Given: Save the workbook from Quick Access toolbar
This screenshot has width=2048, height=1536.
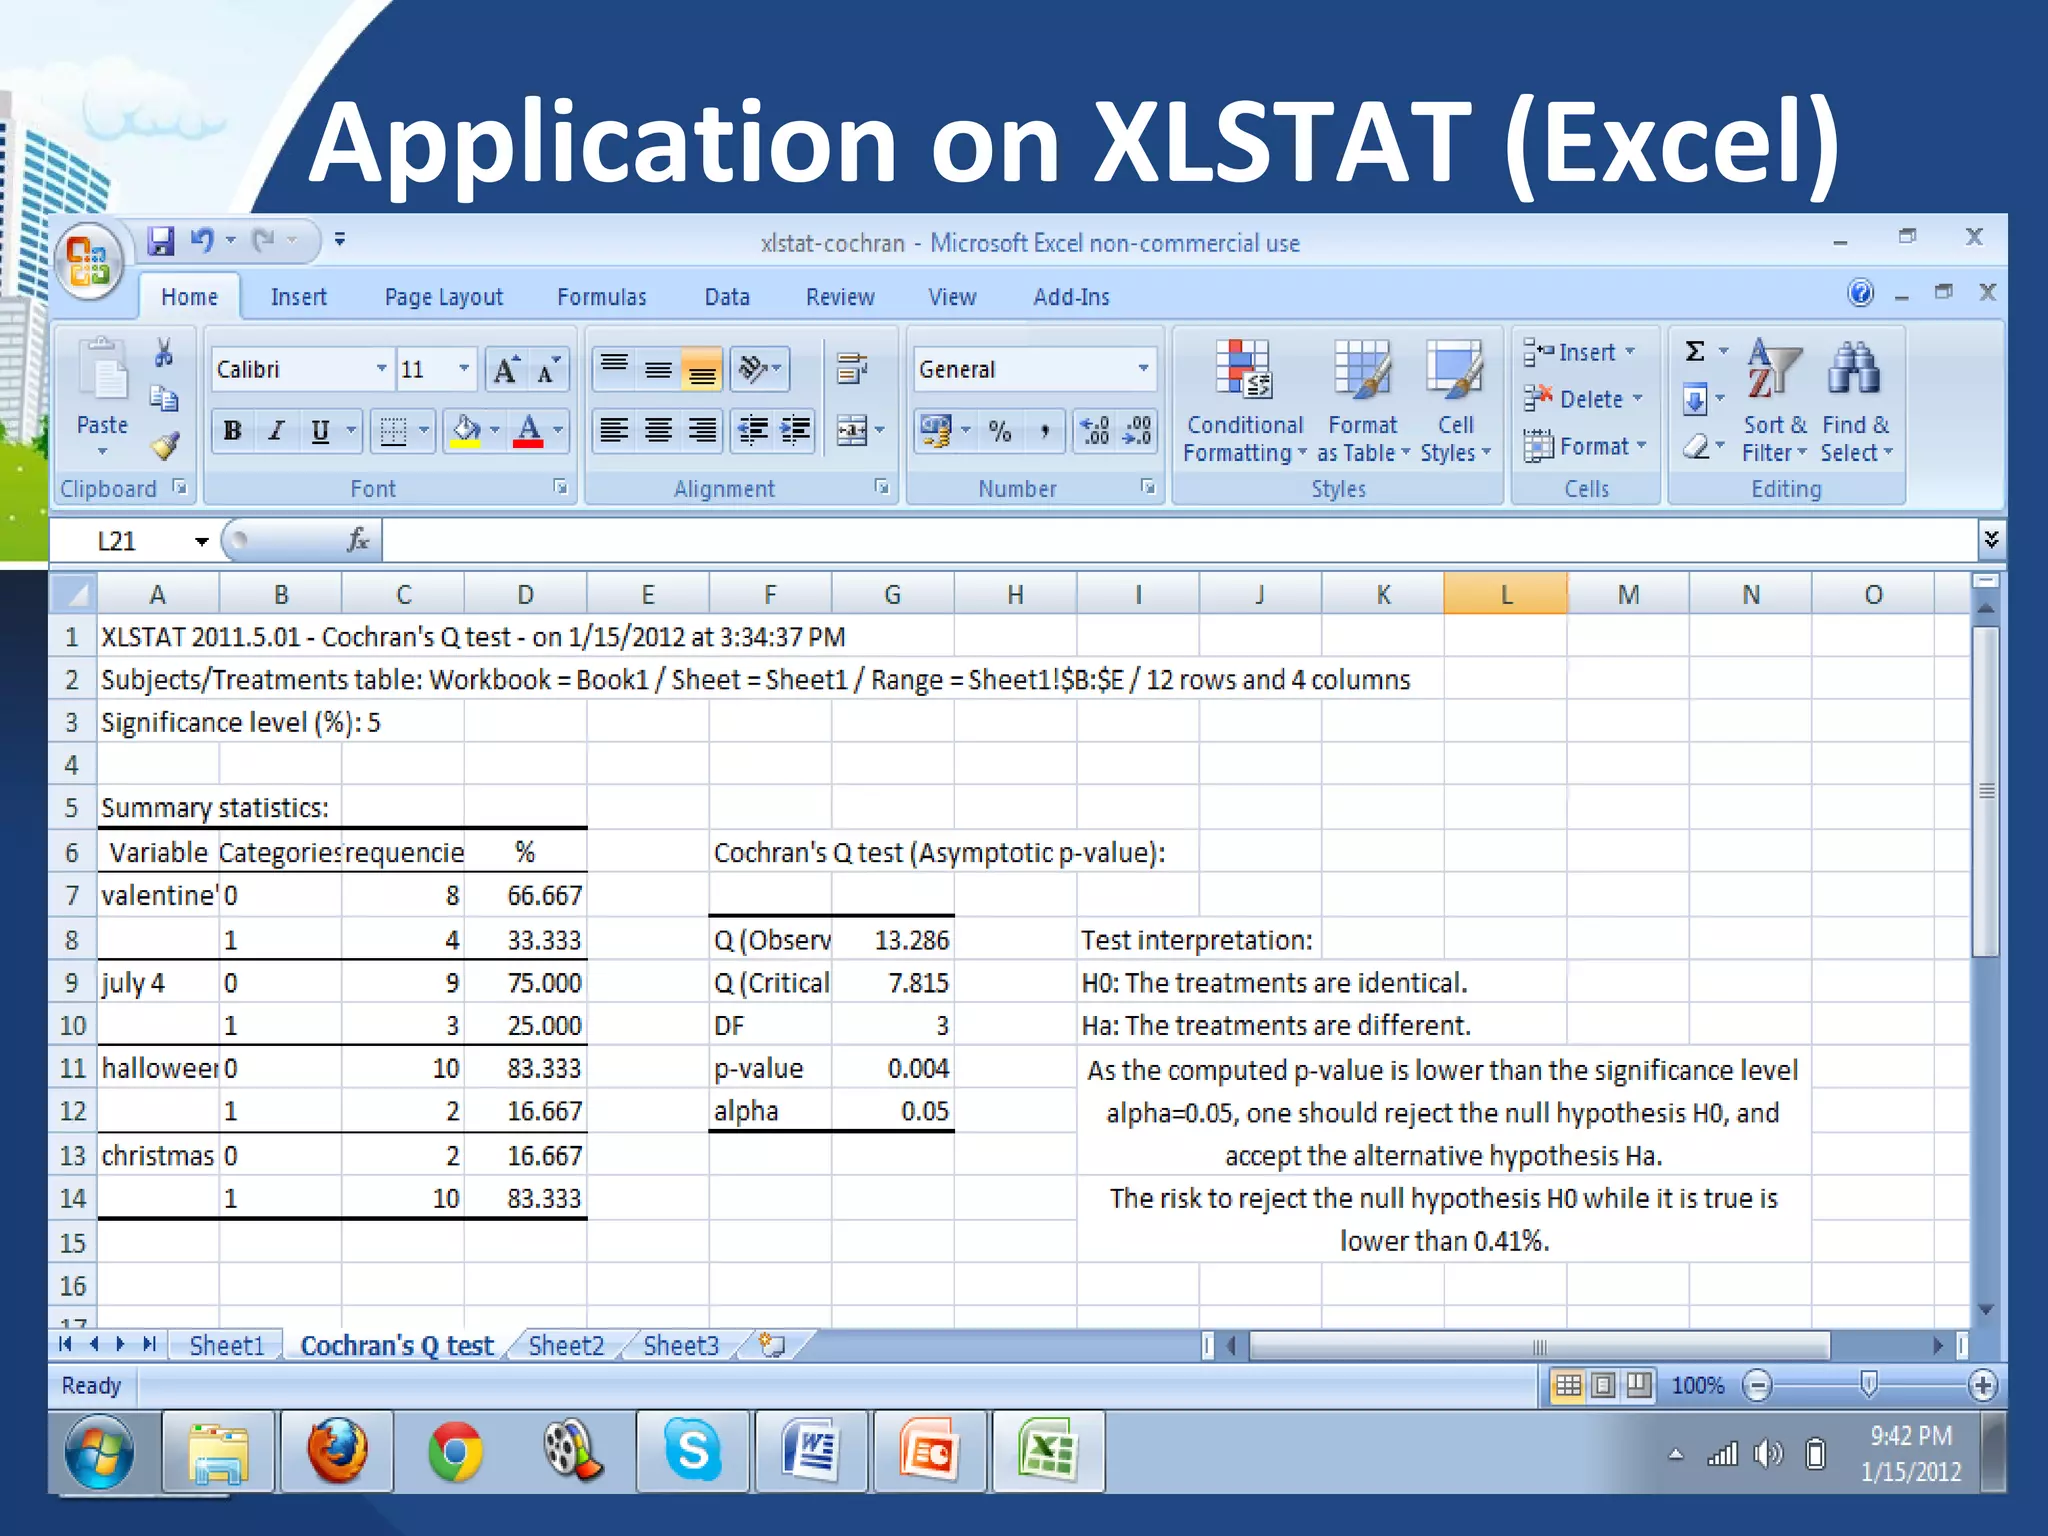Looking at the screenshot, I should tap(160, 240).
